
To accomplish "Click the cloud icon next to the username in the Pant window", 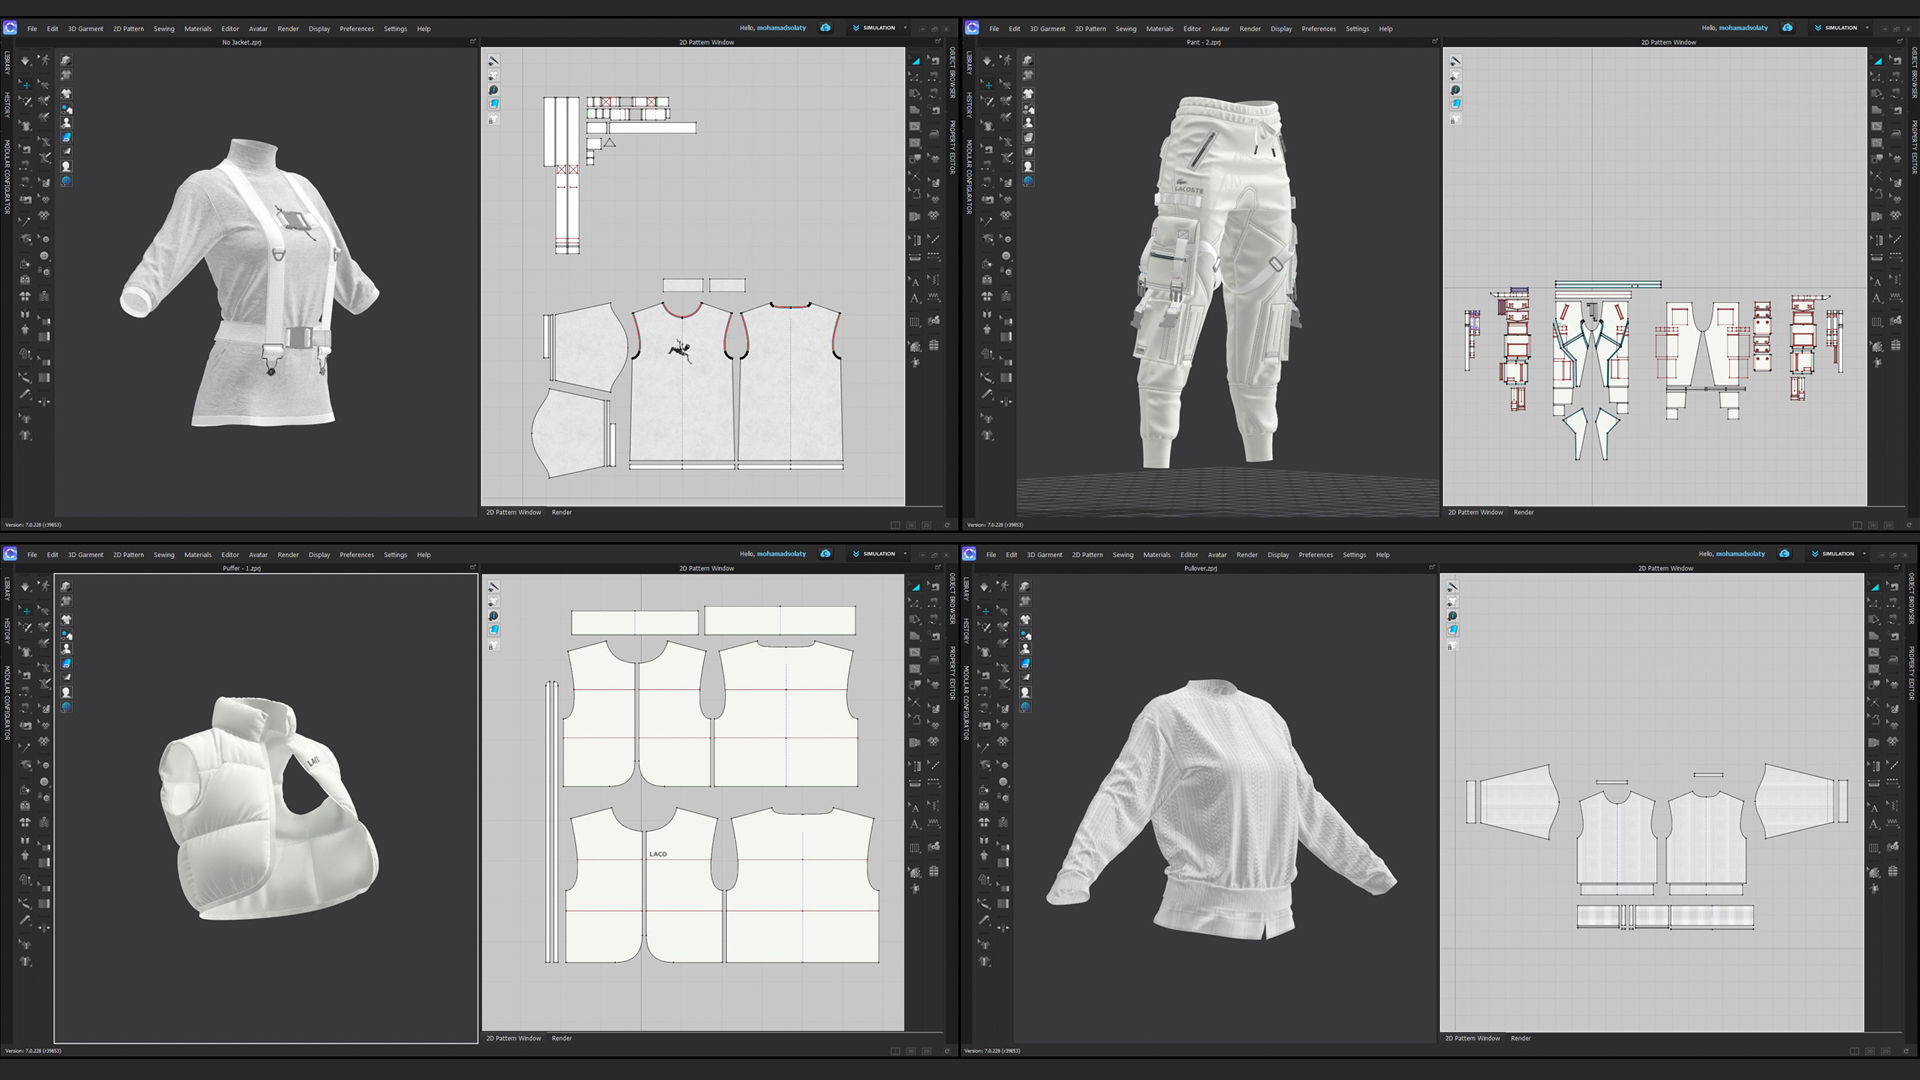I will tap(1787, 28).
